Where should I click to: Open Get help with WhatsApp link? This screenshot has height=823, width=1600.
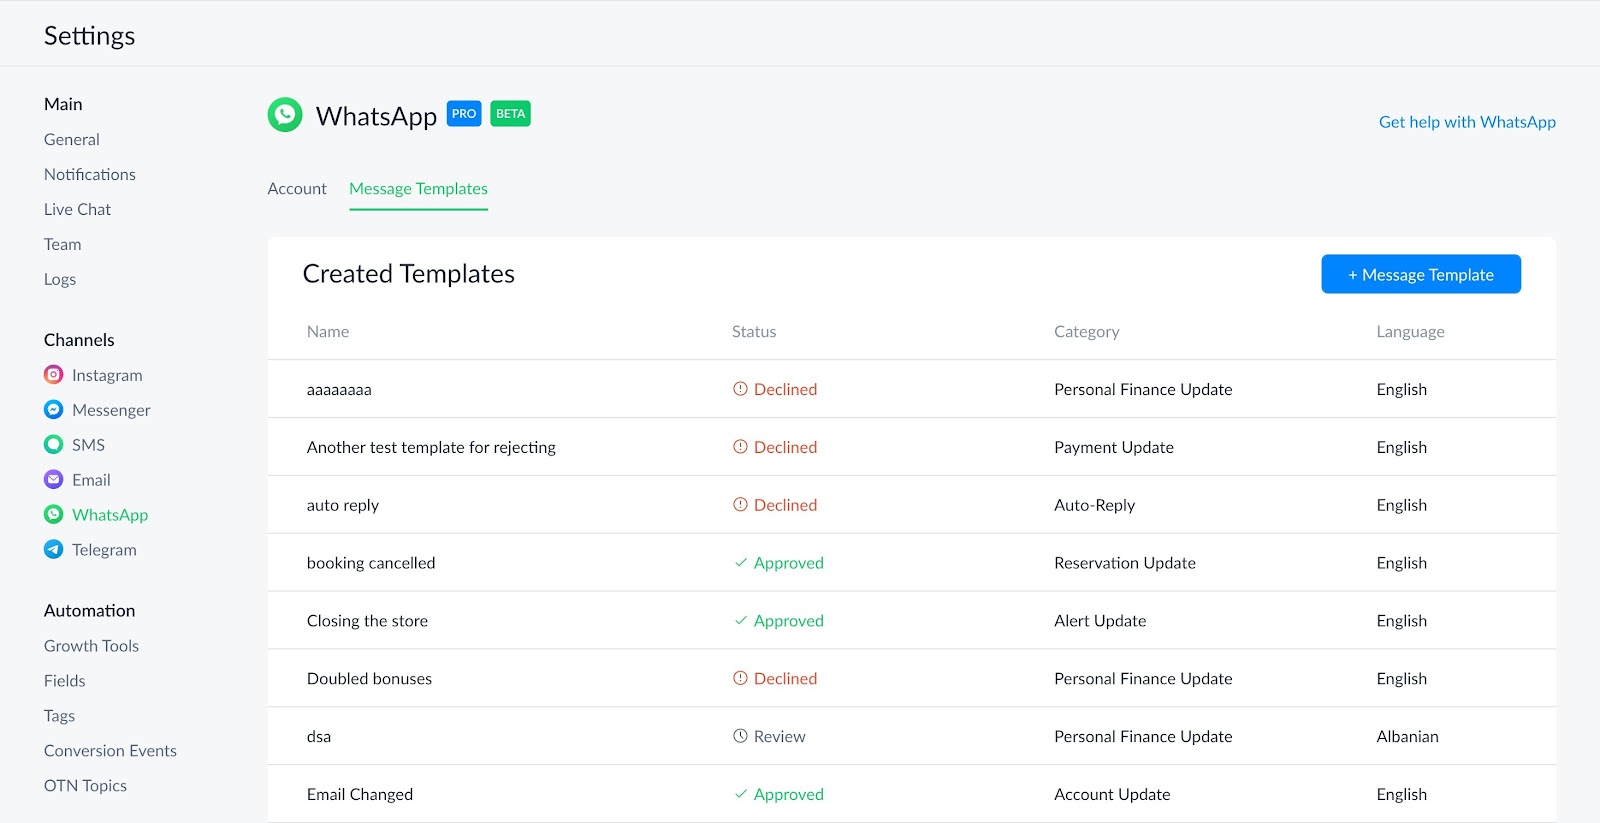[1467, 122]
